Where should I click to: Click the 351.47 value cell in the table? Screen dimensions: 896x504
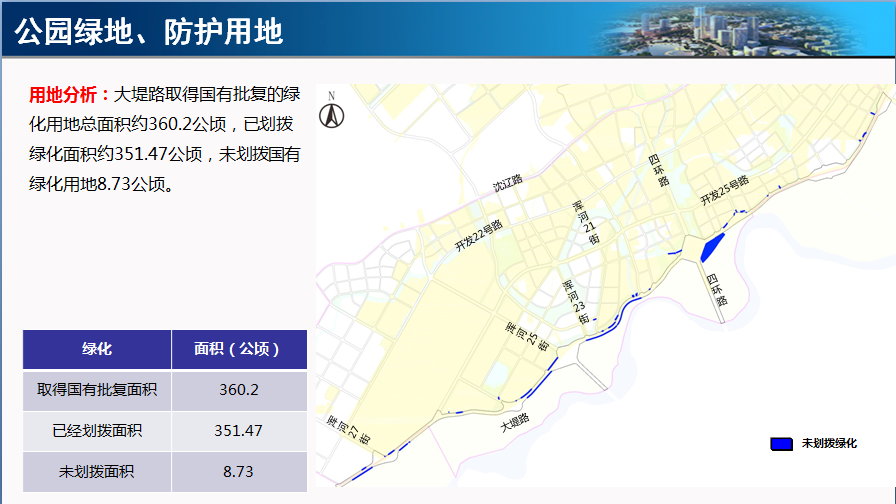tap(238, 431)
